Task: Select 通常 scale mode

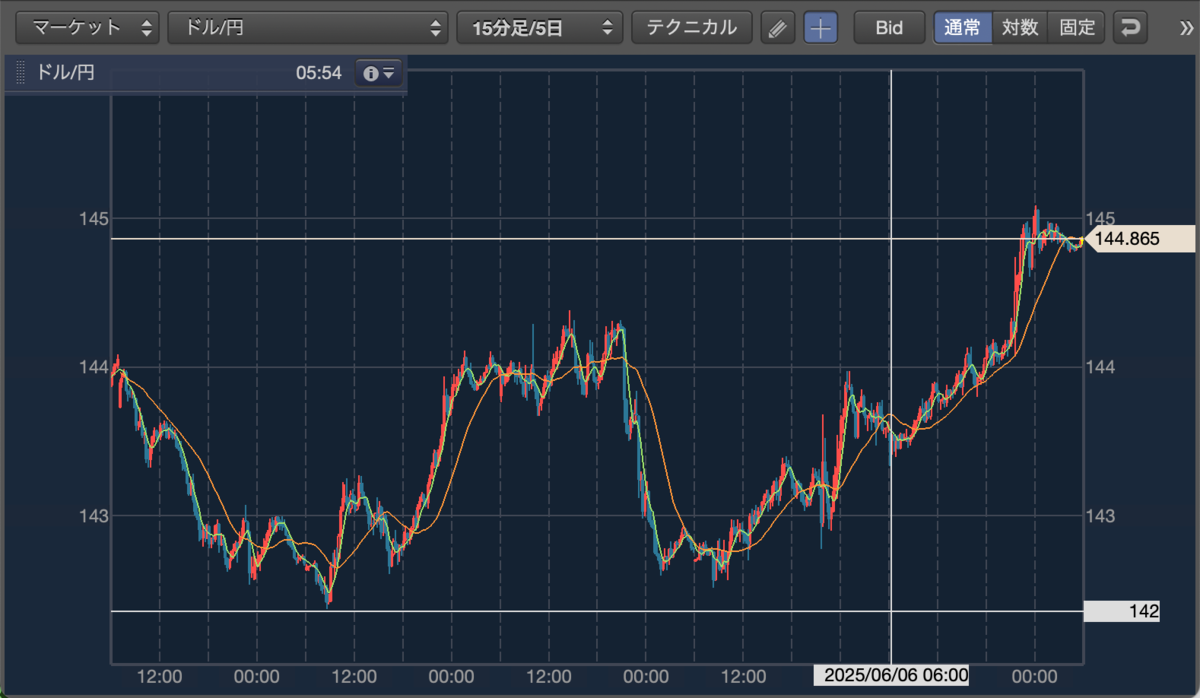Action: 963,28
